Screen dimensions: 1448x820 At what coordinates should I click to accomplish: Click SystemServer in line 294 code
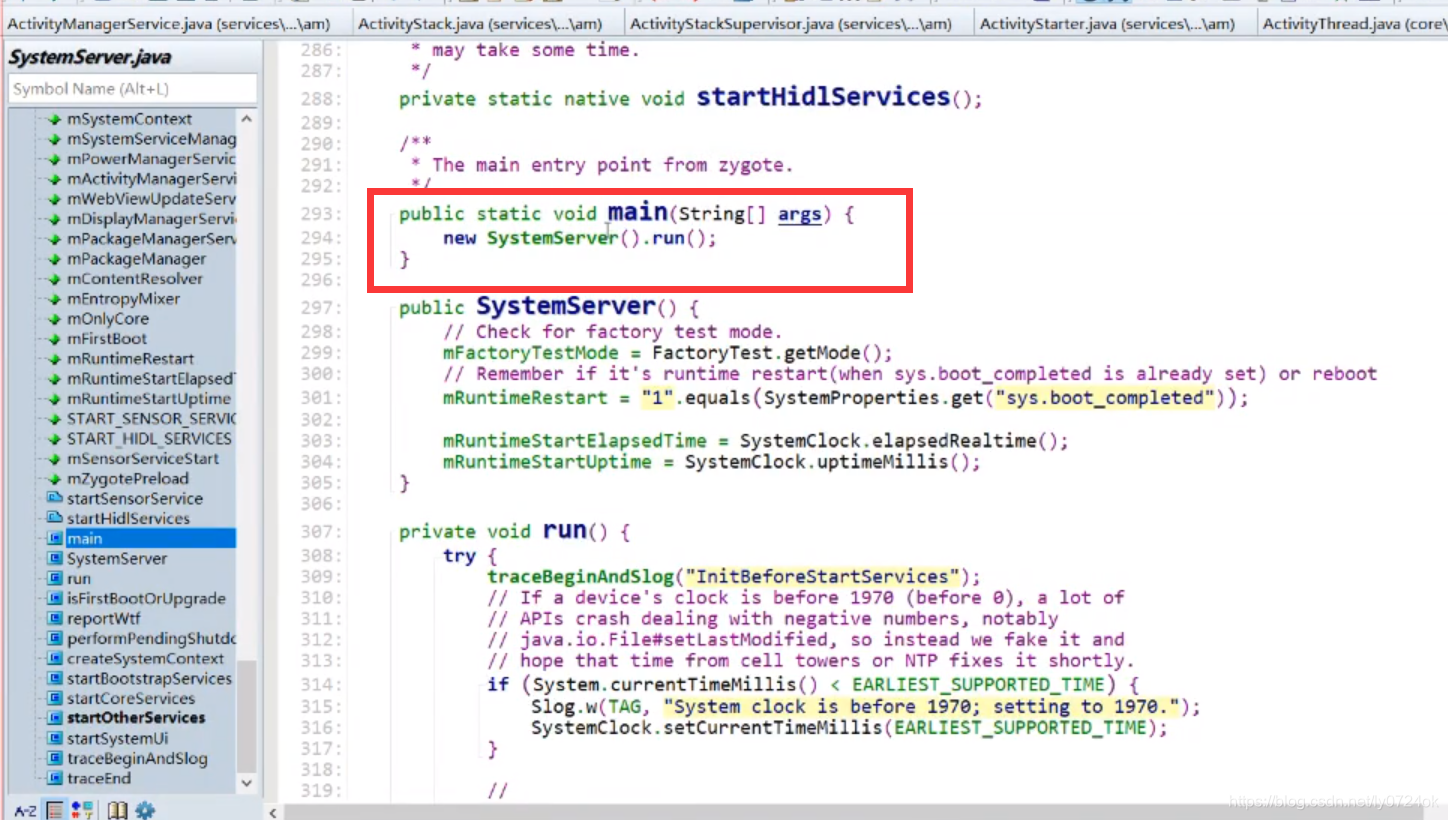[x=552, y=239]
